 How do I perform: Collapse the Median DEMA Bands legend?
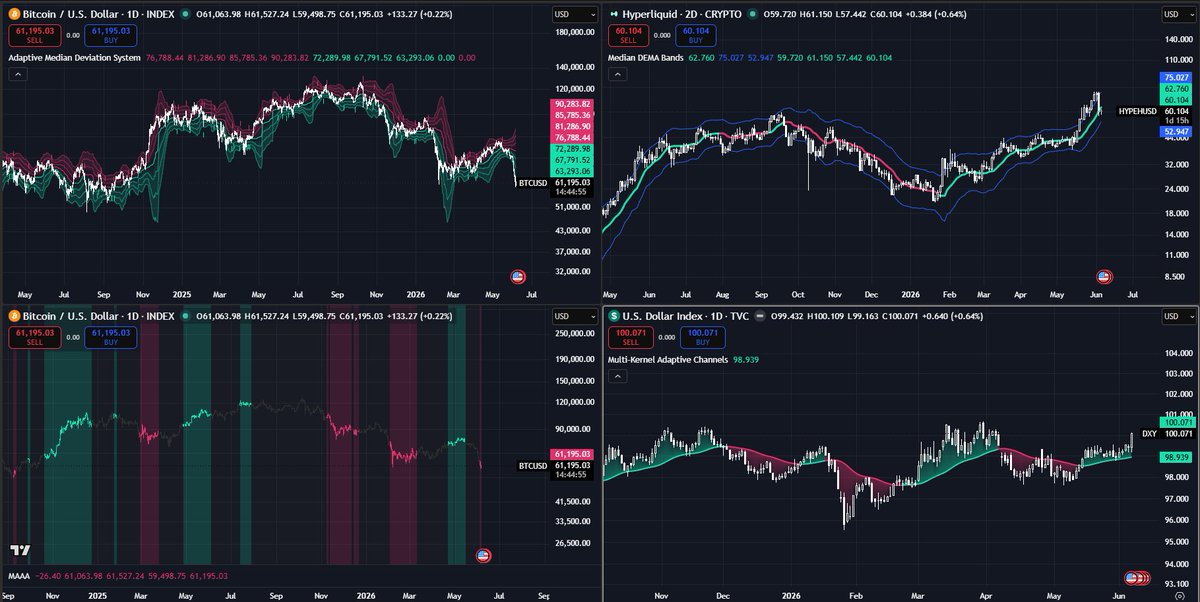617,75
